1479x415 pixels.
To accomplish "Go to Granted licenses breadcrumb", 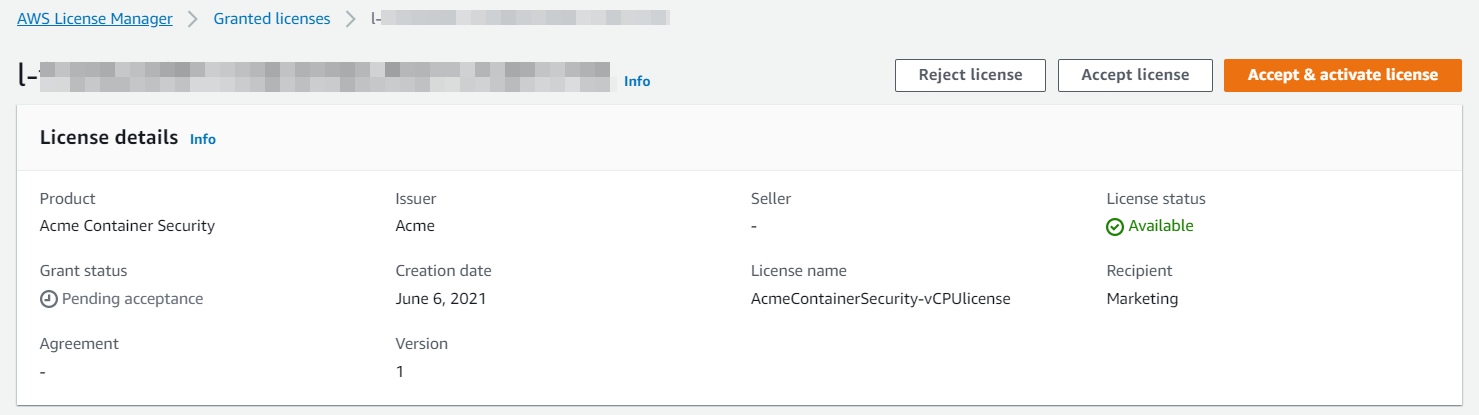I will [x=272, y=18].
